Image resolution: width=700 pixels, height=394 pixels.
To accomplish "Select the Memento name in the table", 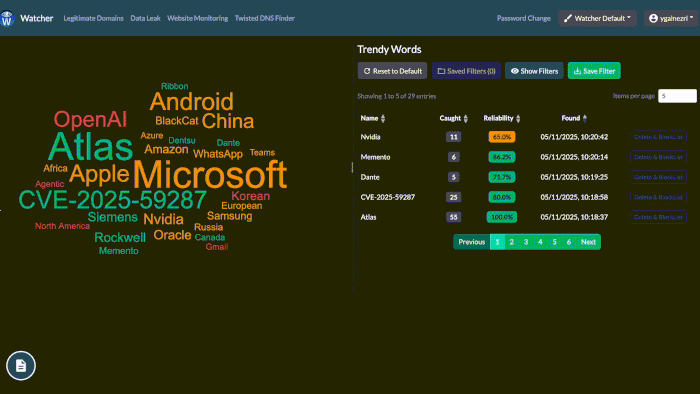I will coord(375,157).
